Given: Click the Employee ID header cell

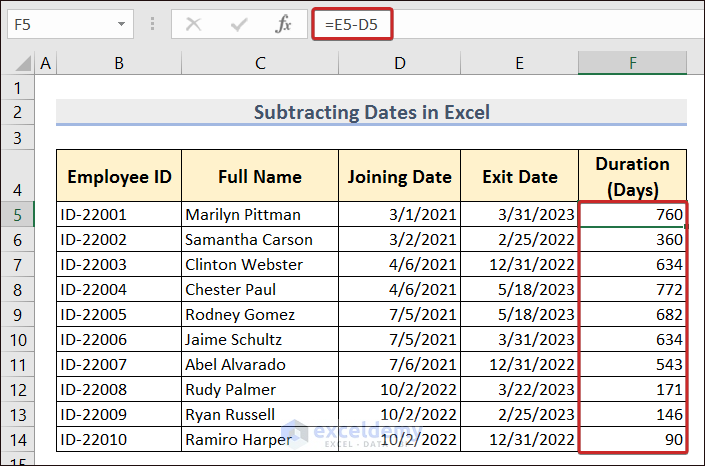Looking at the screenshot, I should [119, 177].
